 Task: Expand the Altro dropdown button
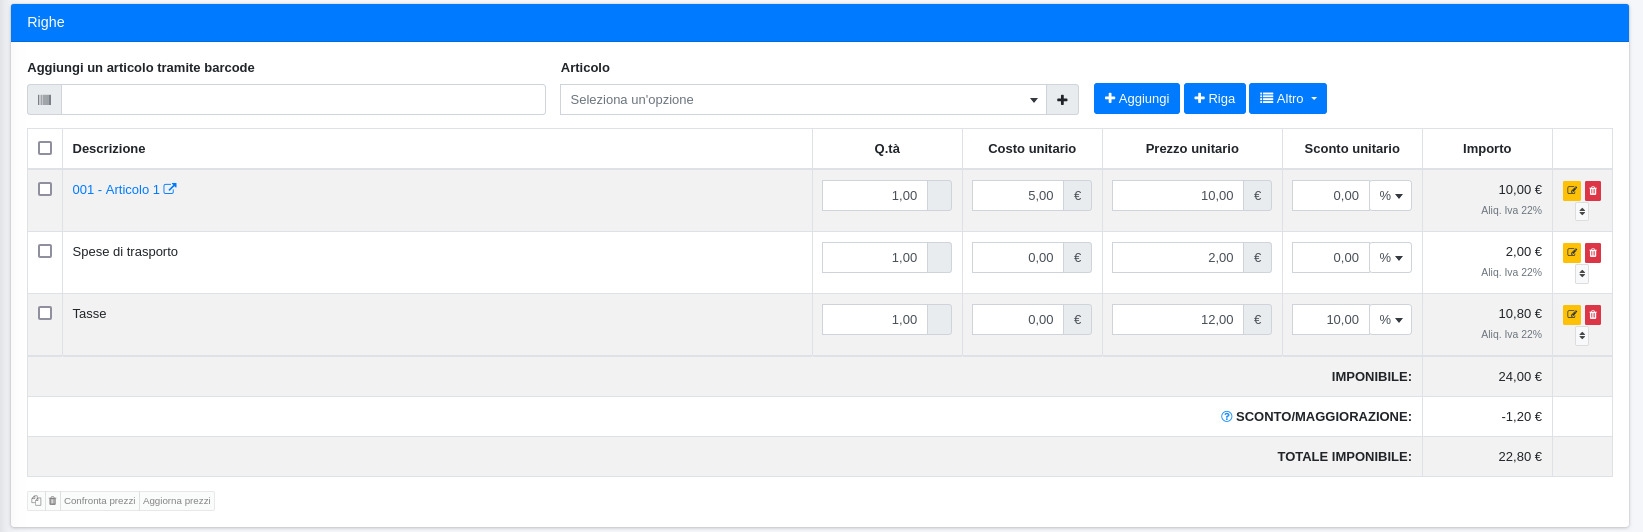coord(1287,98)
